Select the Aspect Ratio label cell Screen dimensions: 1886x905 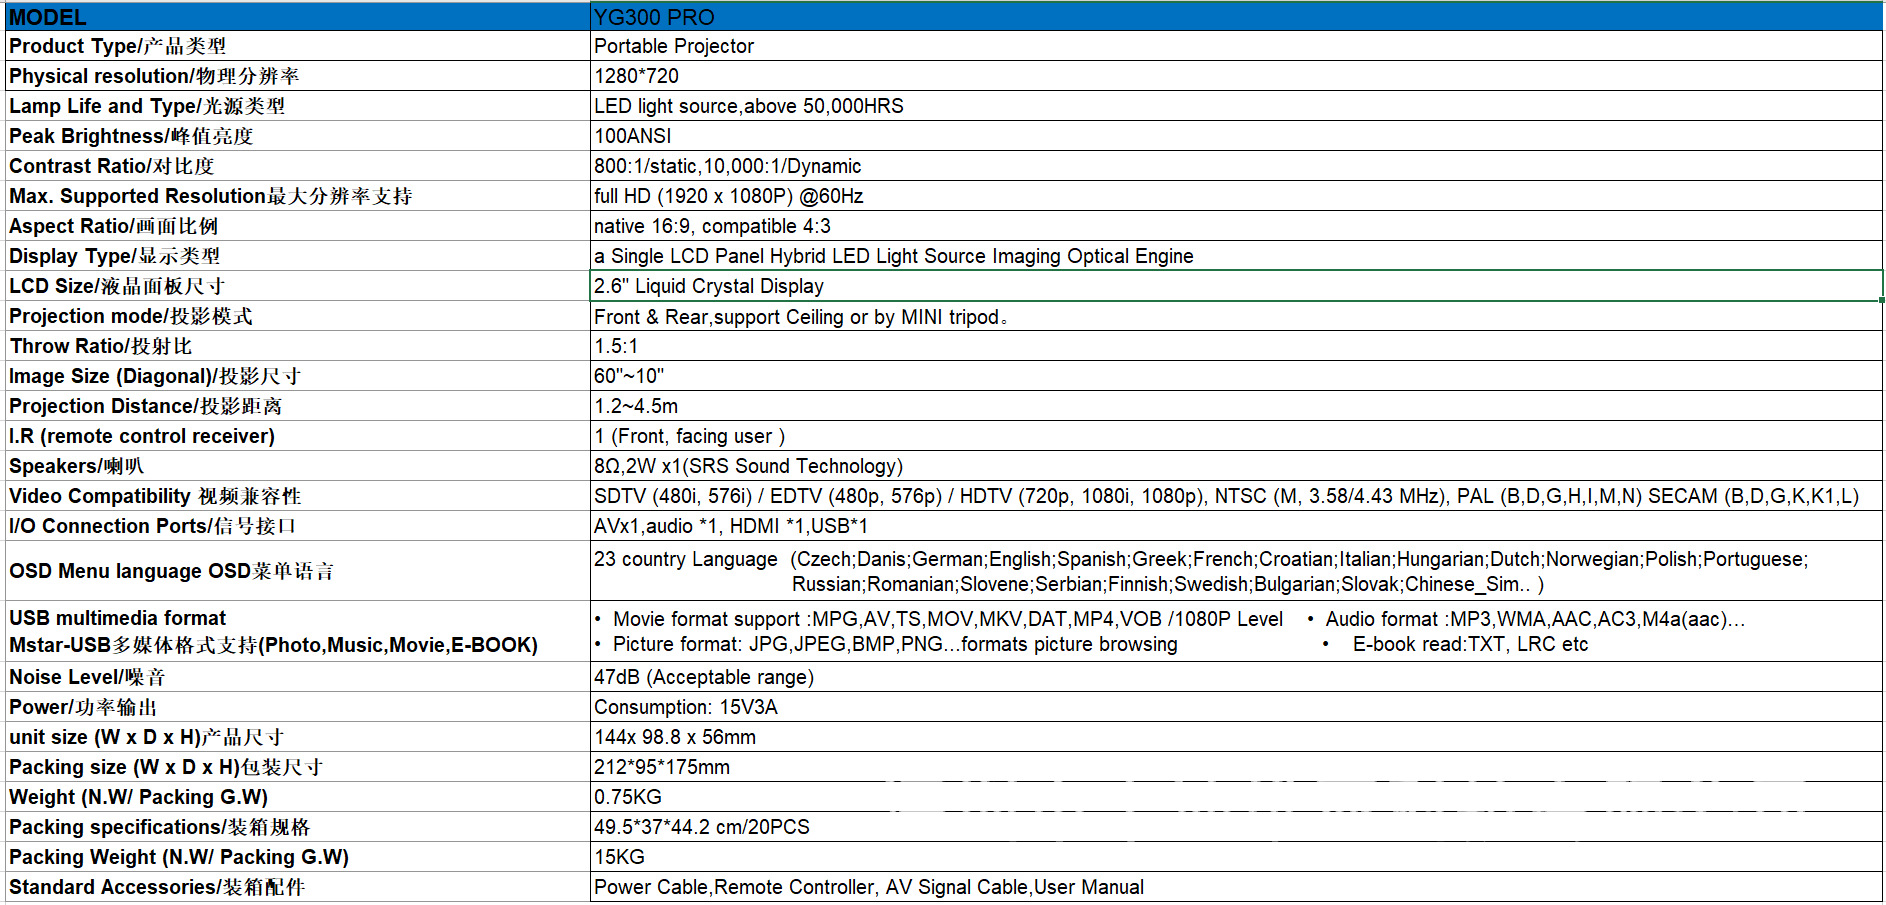297,226
